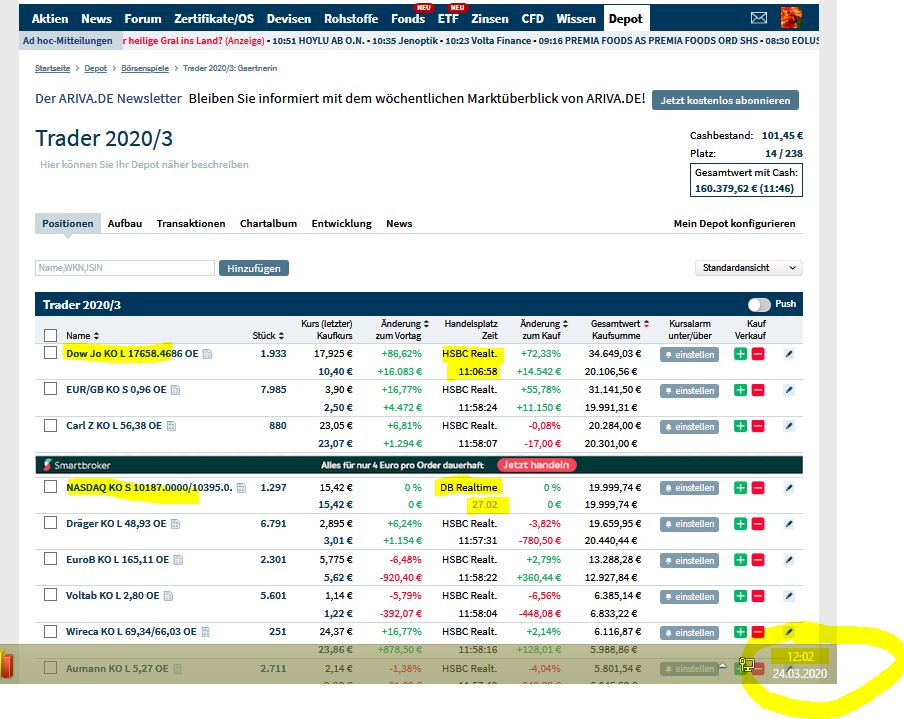Image resolution: width=904 pixels, height=719 pixels.
Task: Open the Wireca KO L 69,34/66,03 OE position
Action: tap(131, 631)
